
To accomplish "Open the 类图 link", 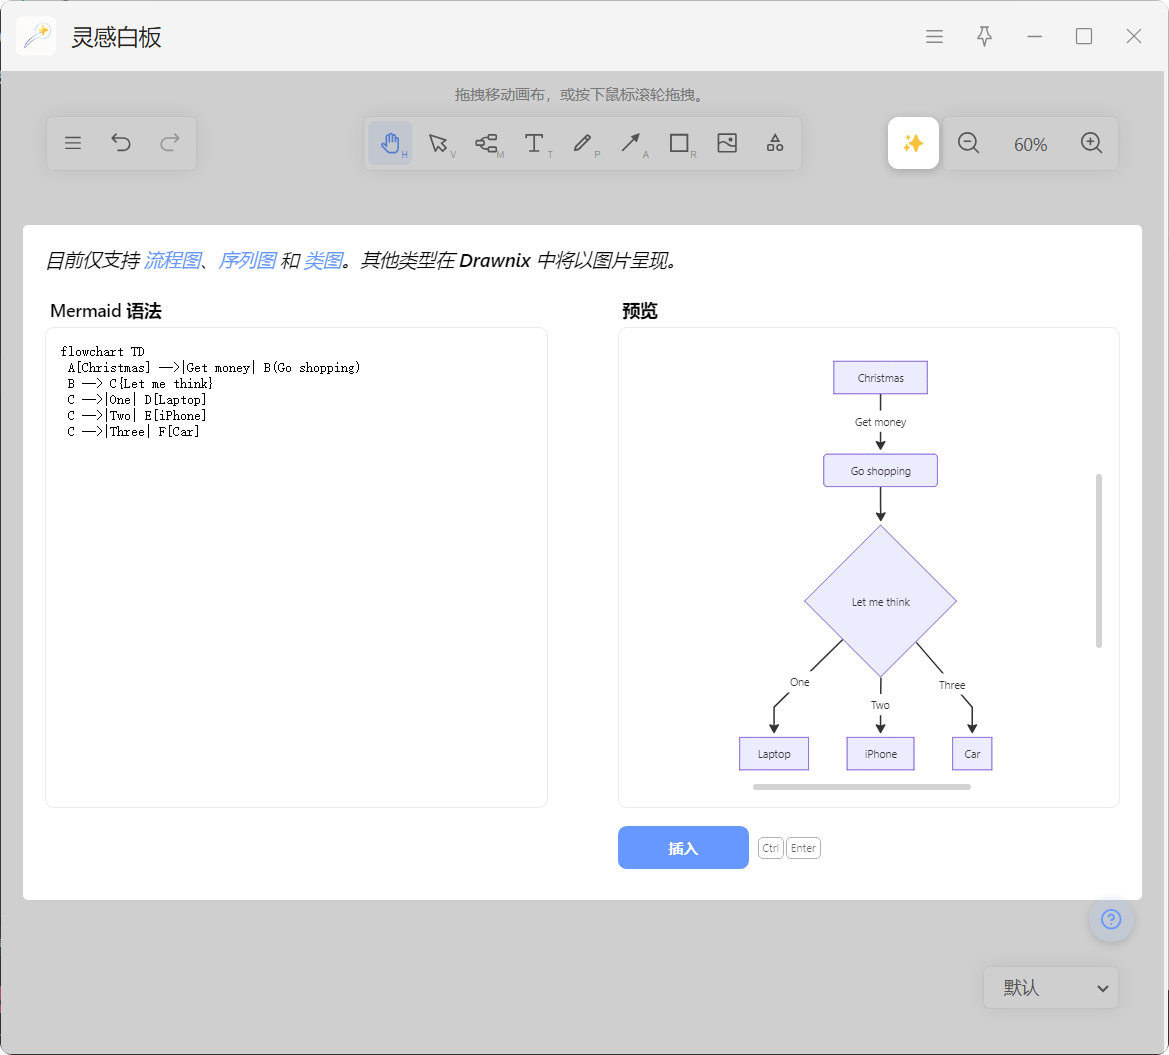I will tap(323, 260).
